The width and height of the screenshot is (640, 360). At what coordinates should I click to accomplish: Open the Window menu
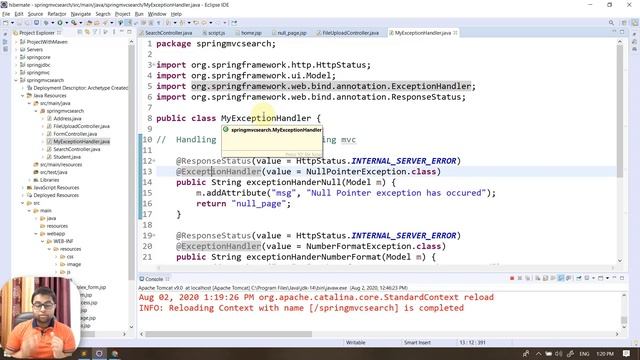(157, 14)
